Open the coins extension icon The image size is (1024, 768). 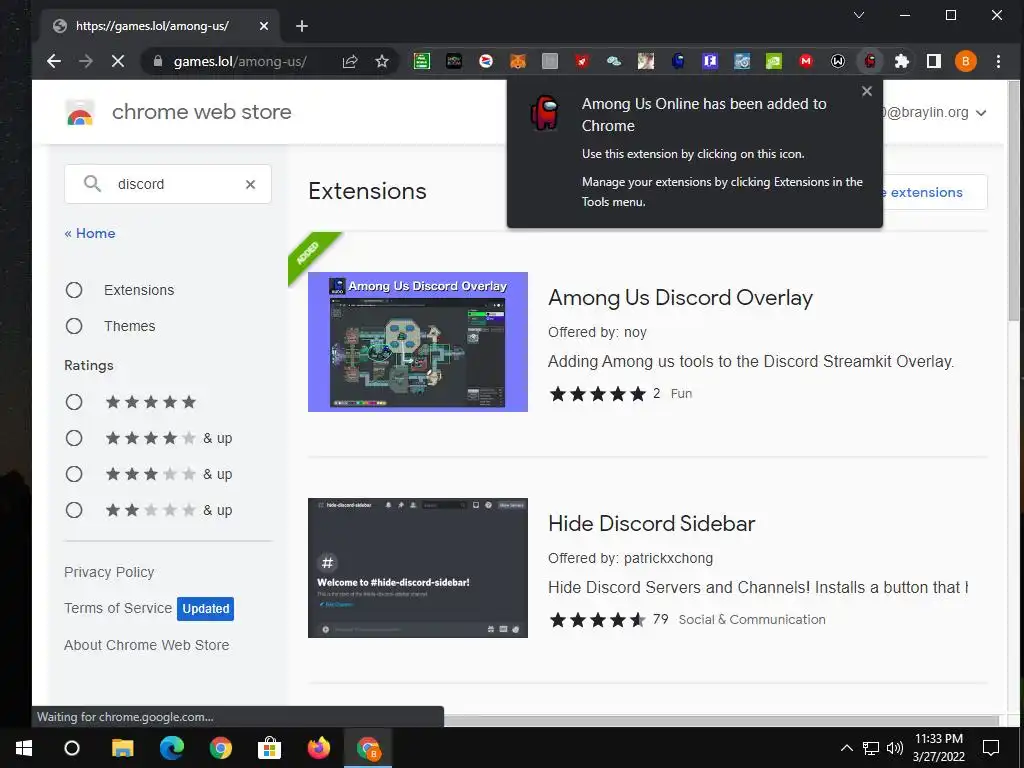(x=614, y=61)
